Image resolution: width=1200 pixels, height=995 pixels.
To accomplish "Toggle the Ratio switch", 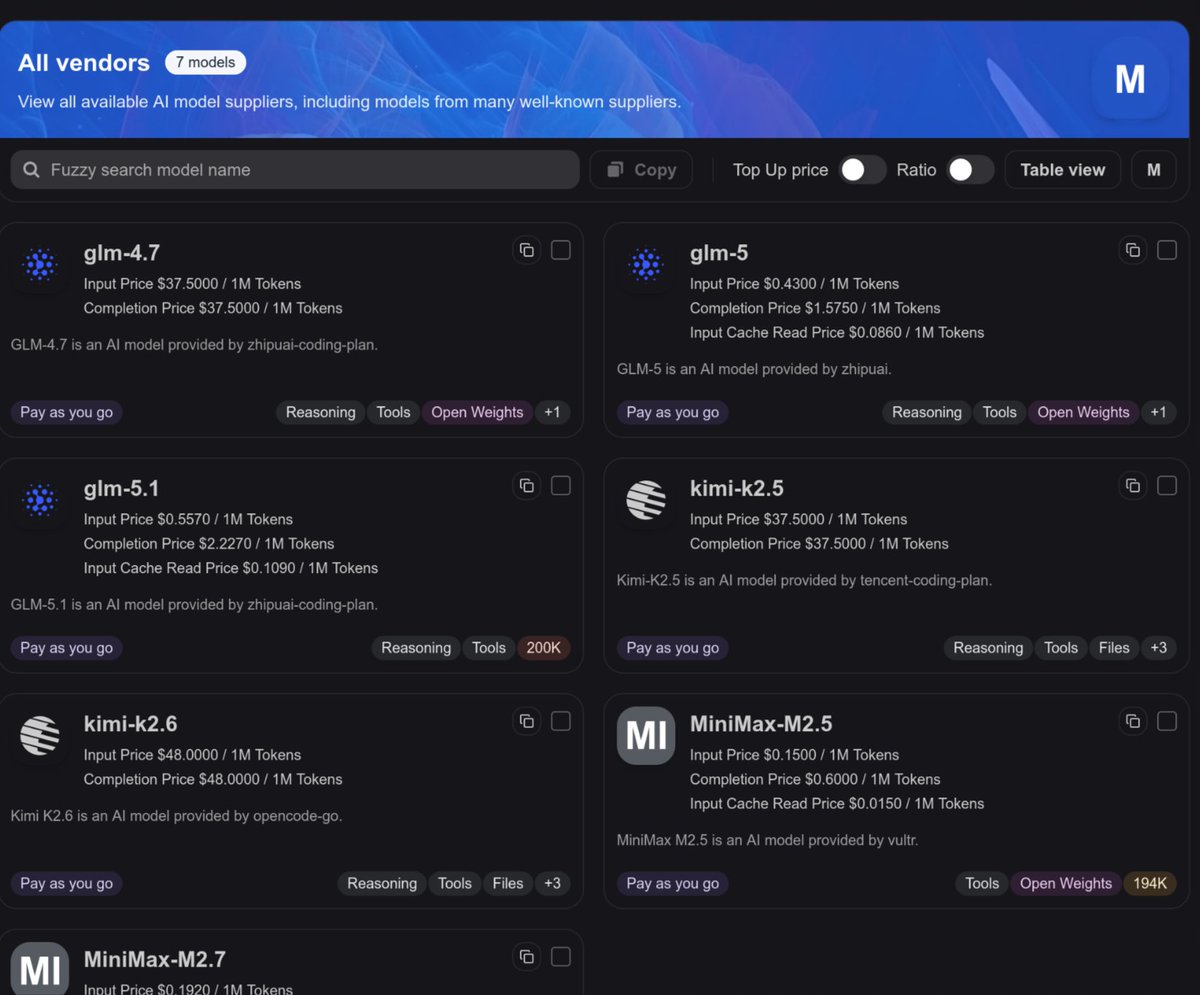I will 970,170.
